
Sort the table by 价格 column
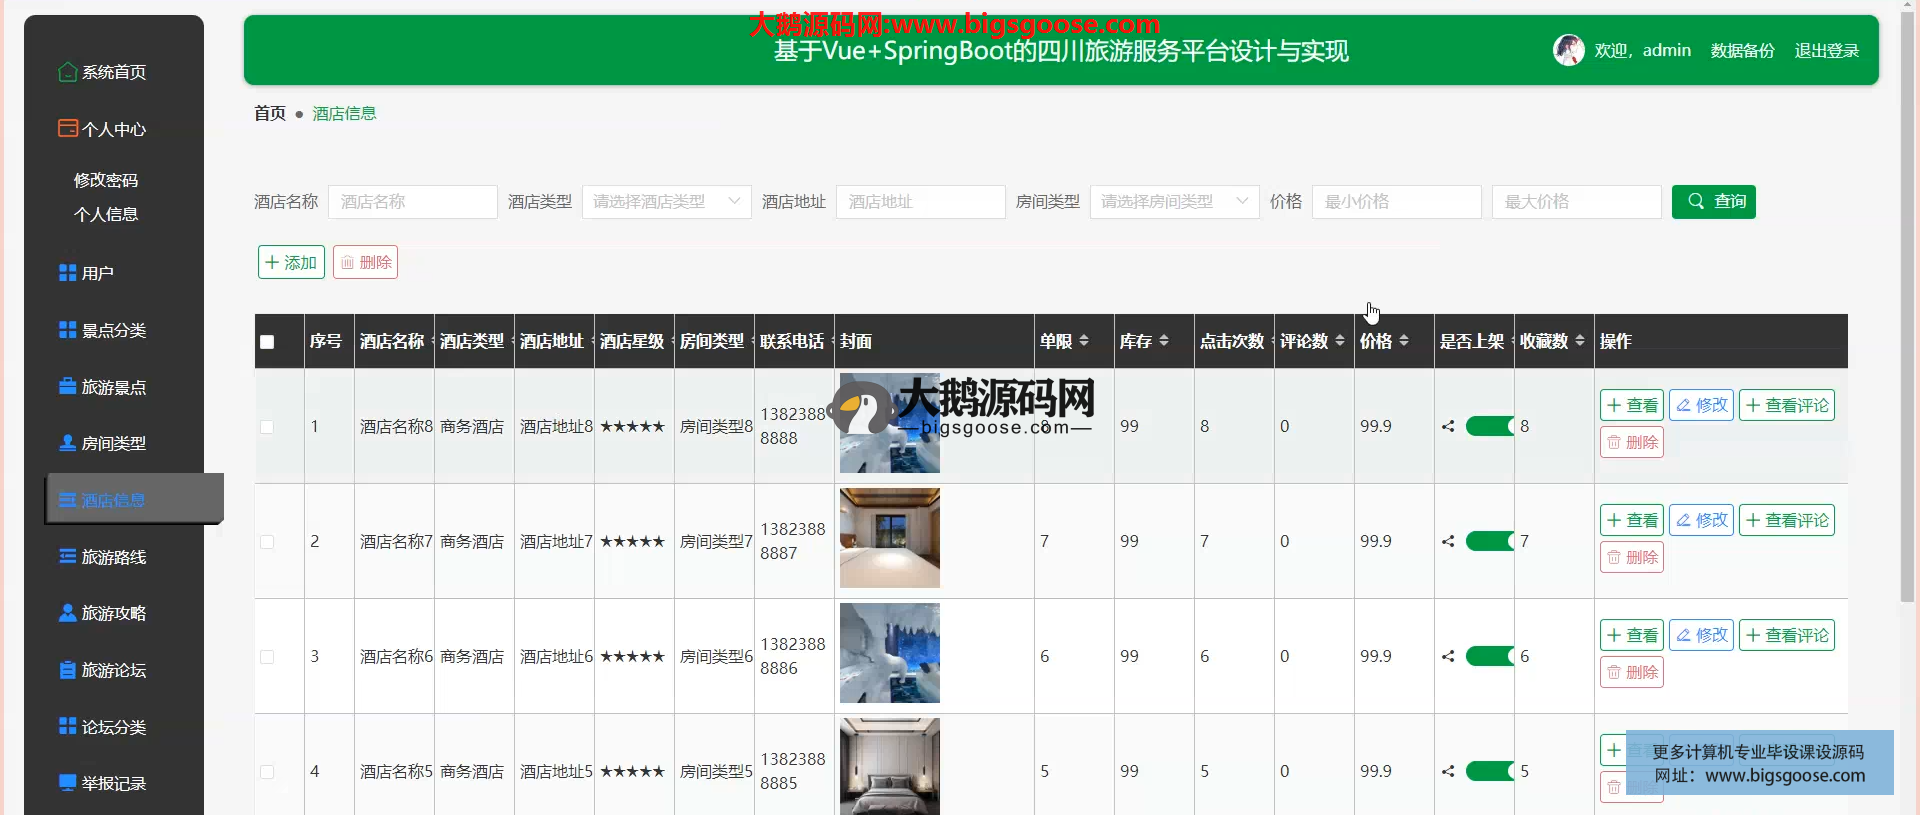pos(1403,341)
